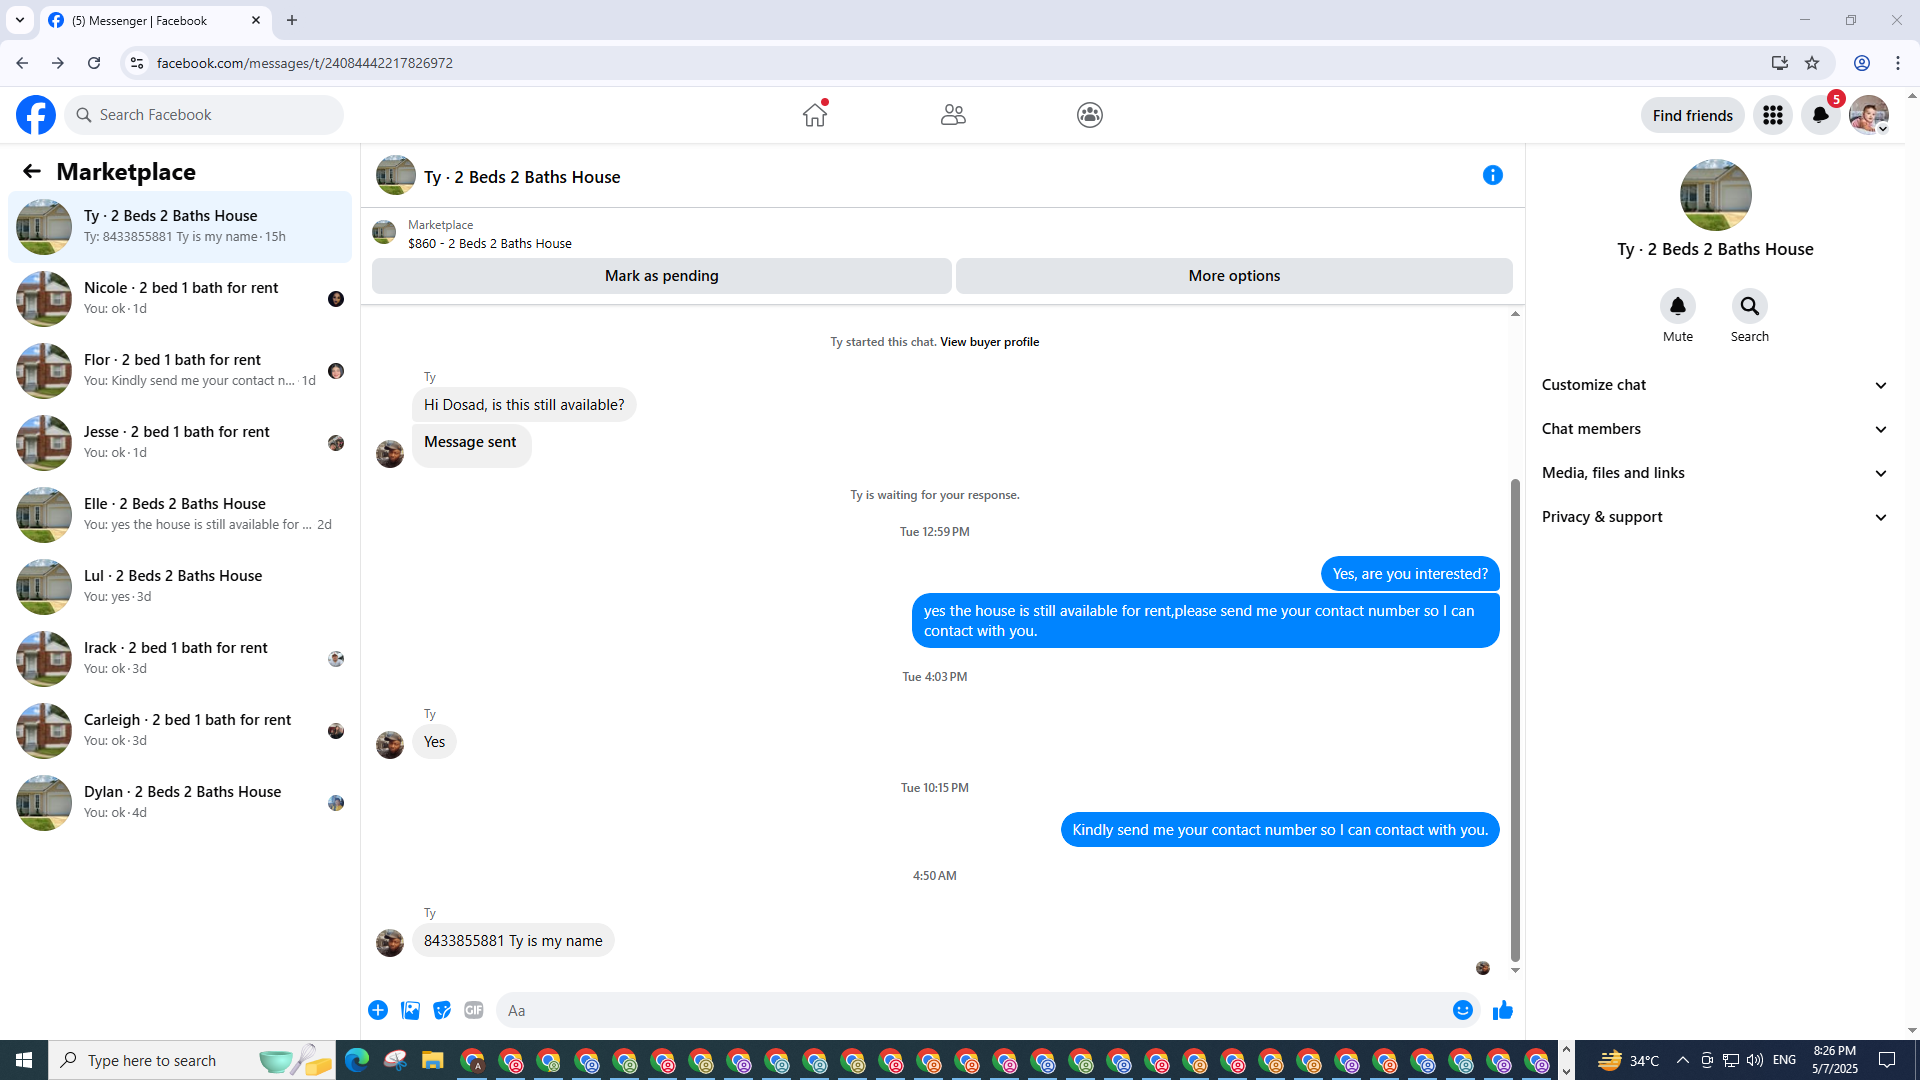
Task: Attach a photo using the image icon
Action: [410, 1011]
